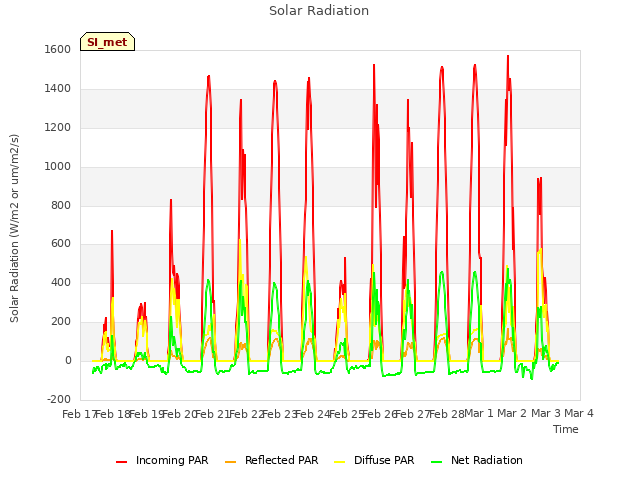Select the yellow Diffuse PAR legend swatch
This screenshot has width=640, height=480.
tap(340, 462)
